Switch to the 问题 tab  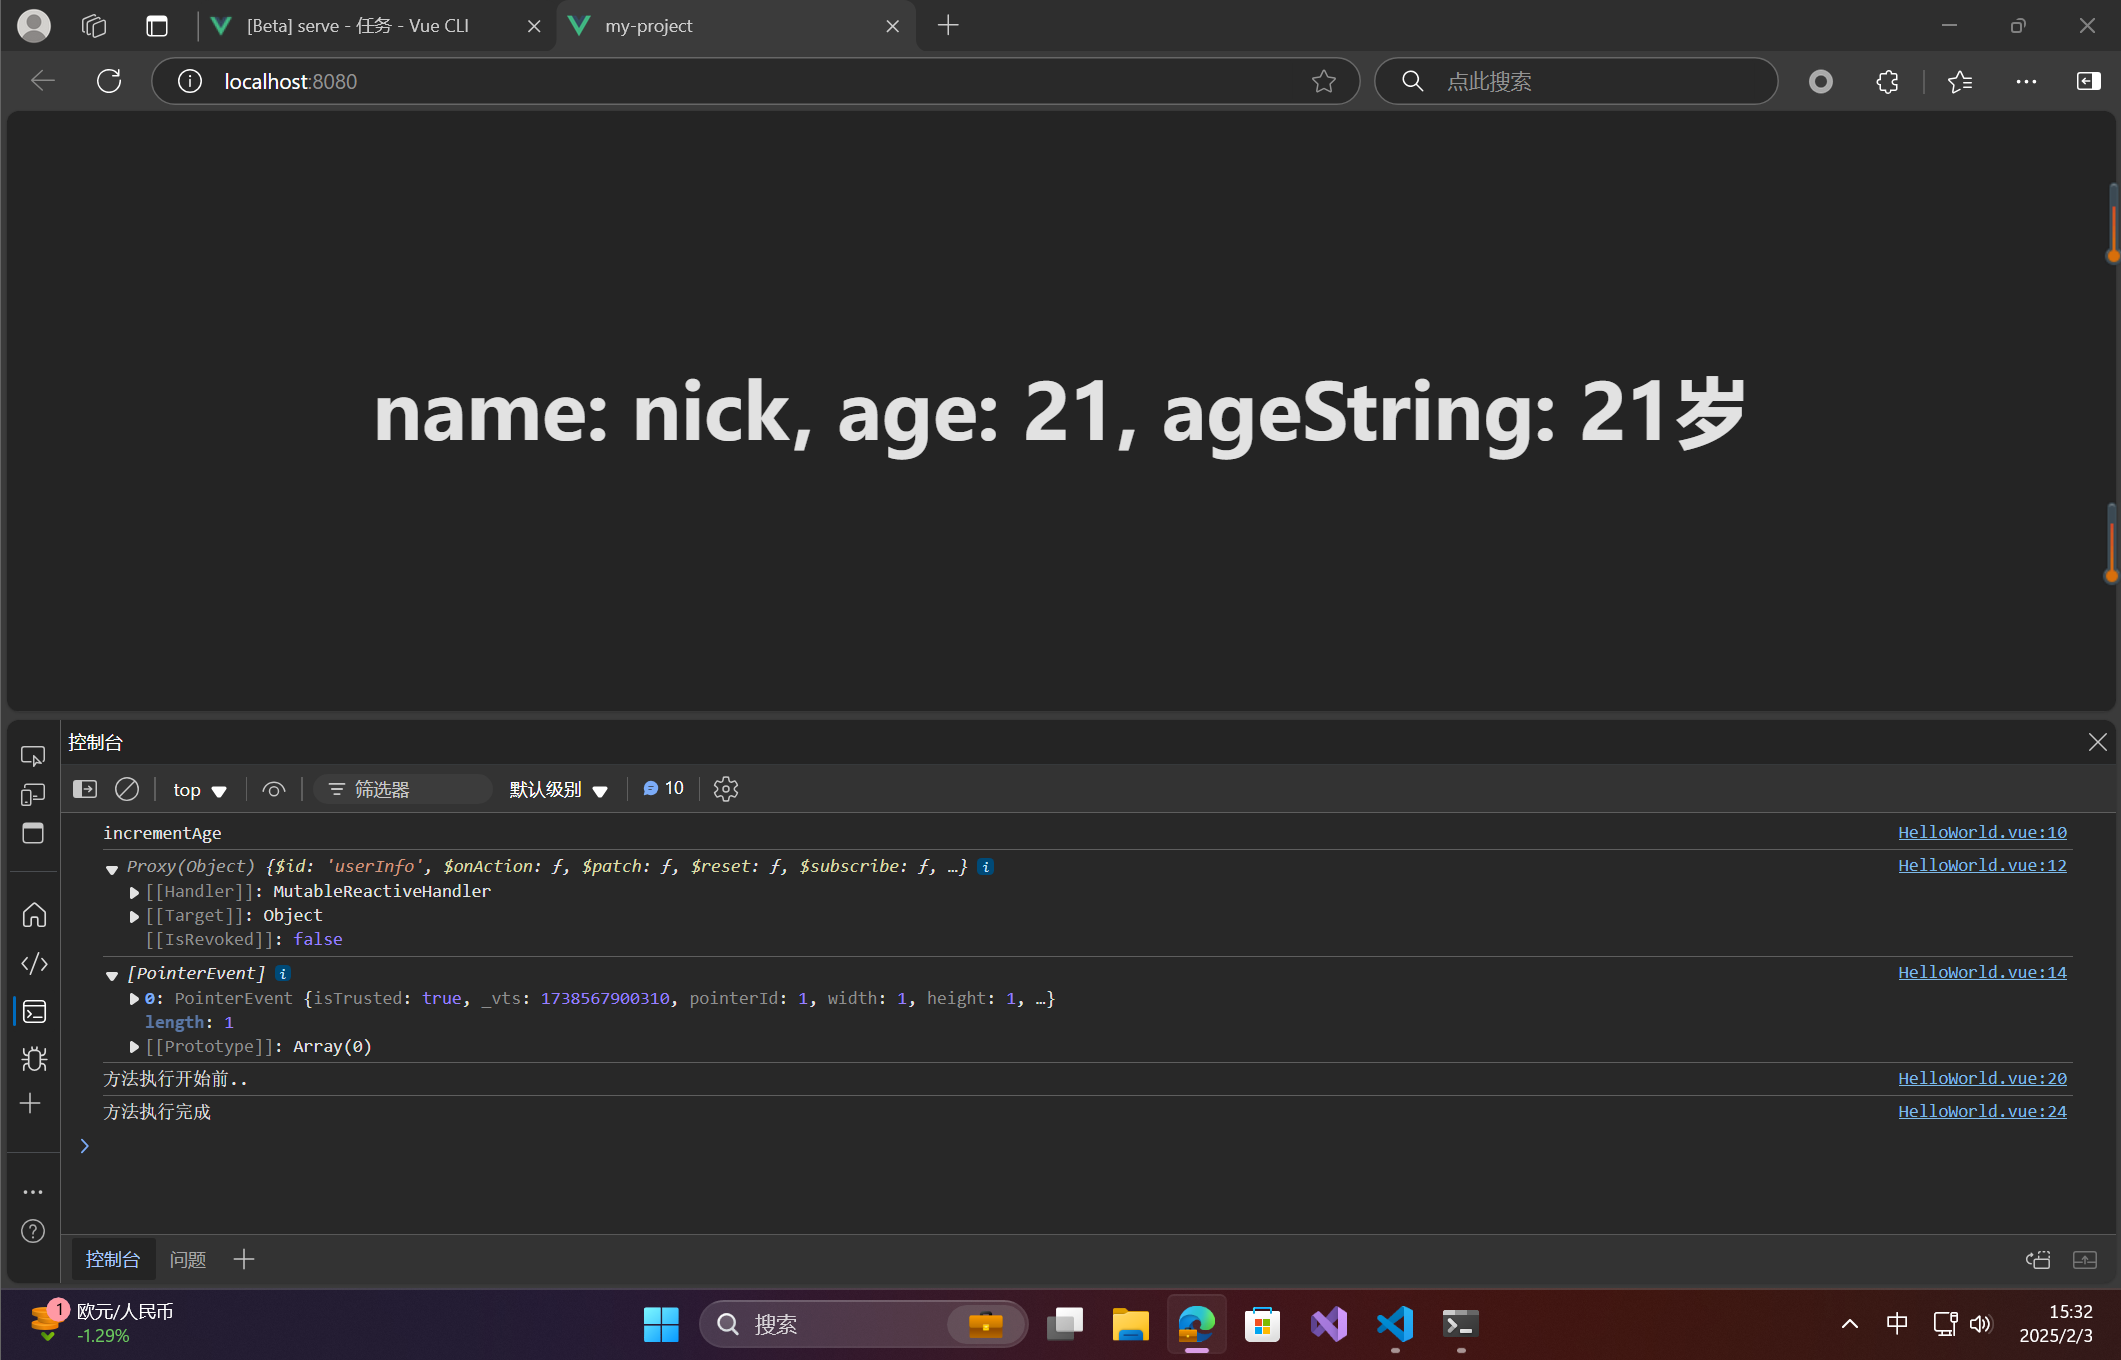188,1259
